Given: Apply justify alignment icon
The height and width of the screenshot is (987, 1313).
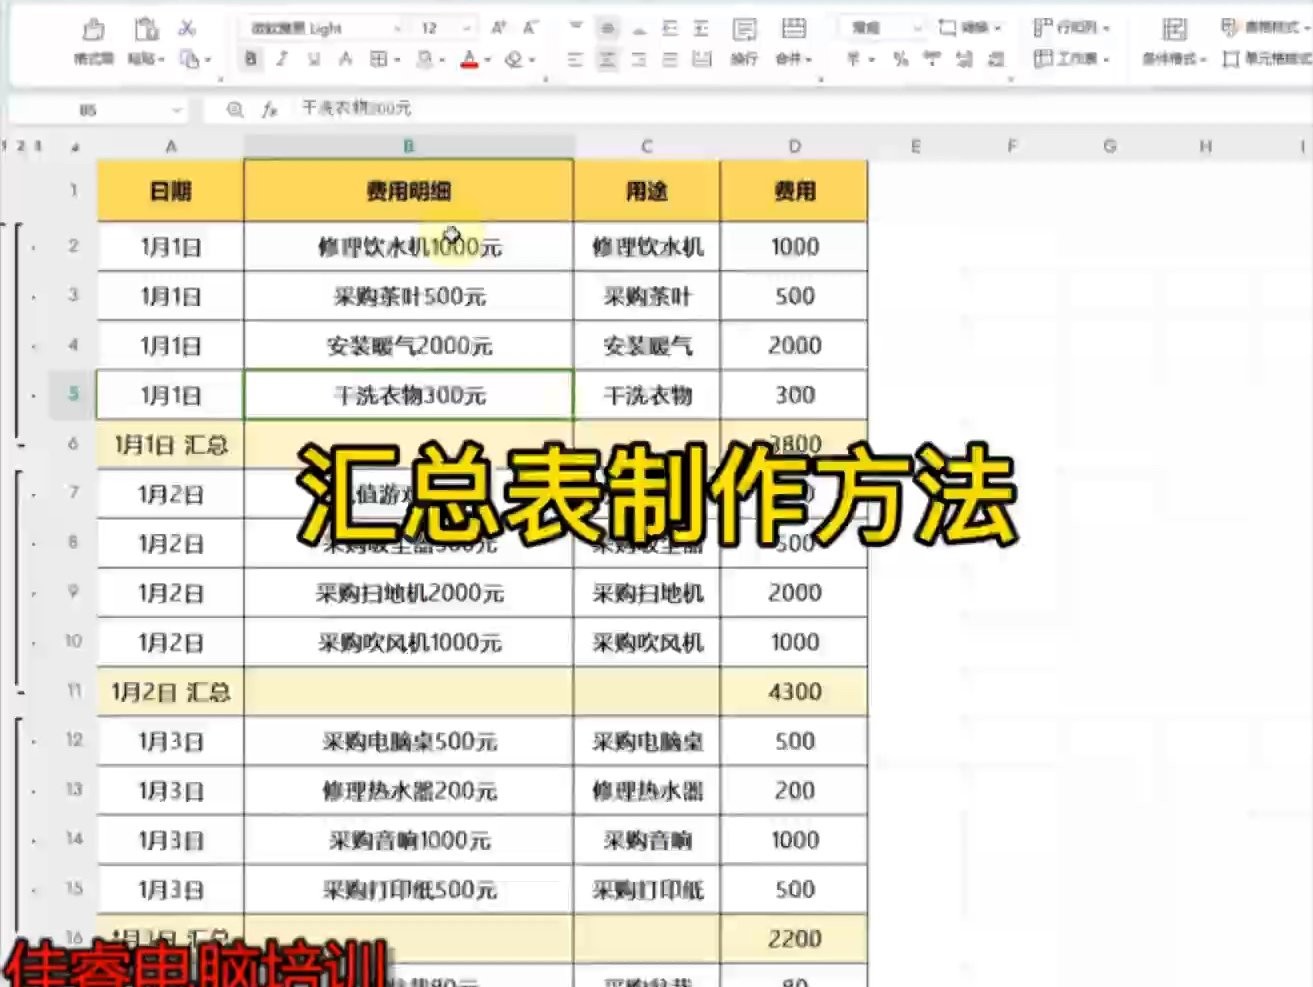Looking at the screenshot, I should click(670, 60).
